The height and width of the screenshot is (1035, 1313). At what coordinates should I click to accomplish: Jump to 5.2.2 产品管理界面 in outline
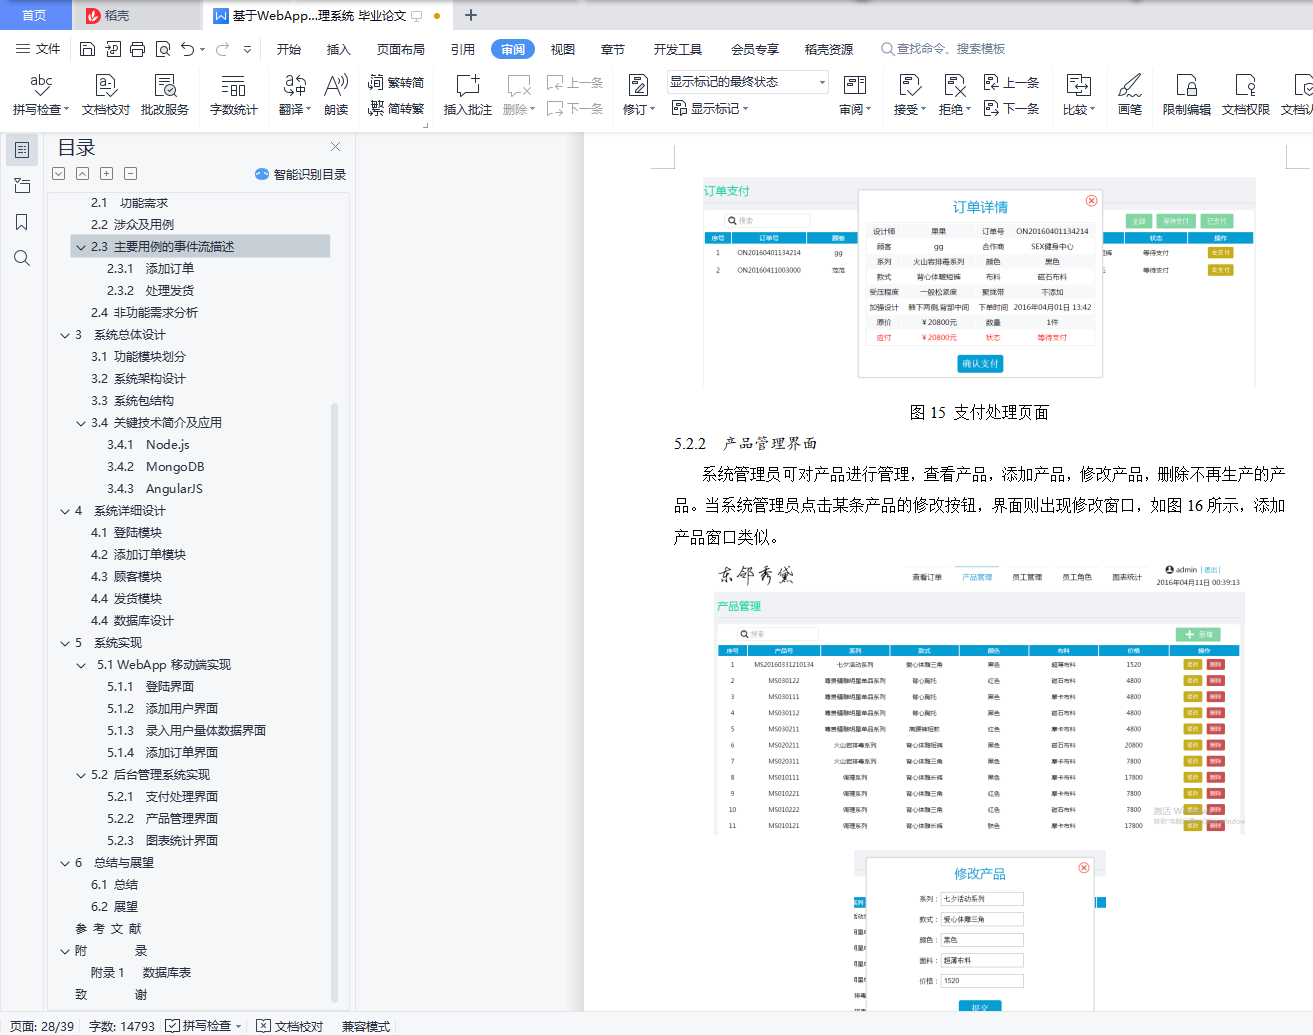[162, 819]
